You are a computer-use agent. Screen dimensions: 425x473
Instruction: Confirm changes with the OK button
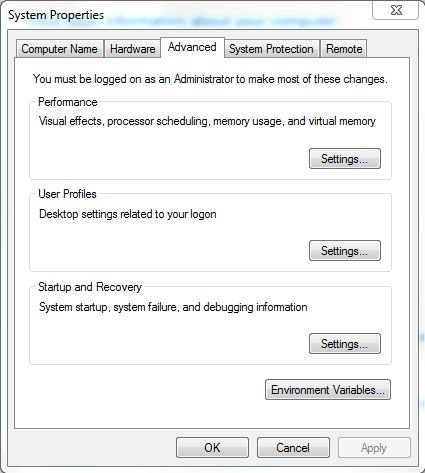point(212,448)
